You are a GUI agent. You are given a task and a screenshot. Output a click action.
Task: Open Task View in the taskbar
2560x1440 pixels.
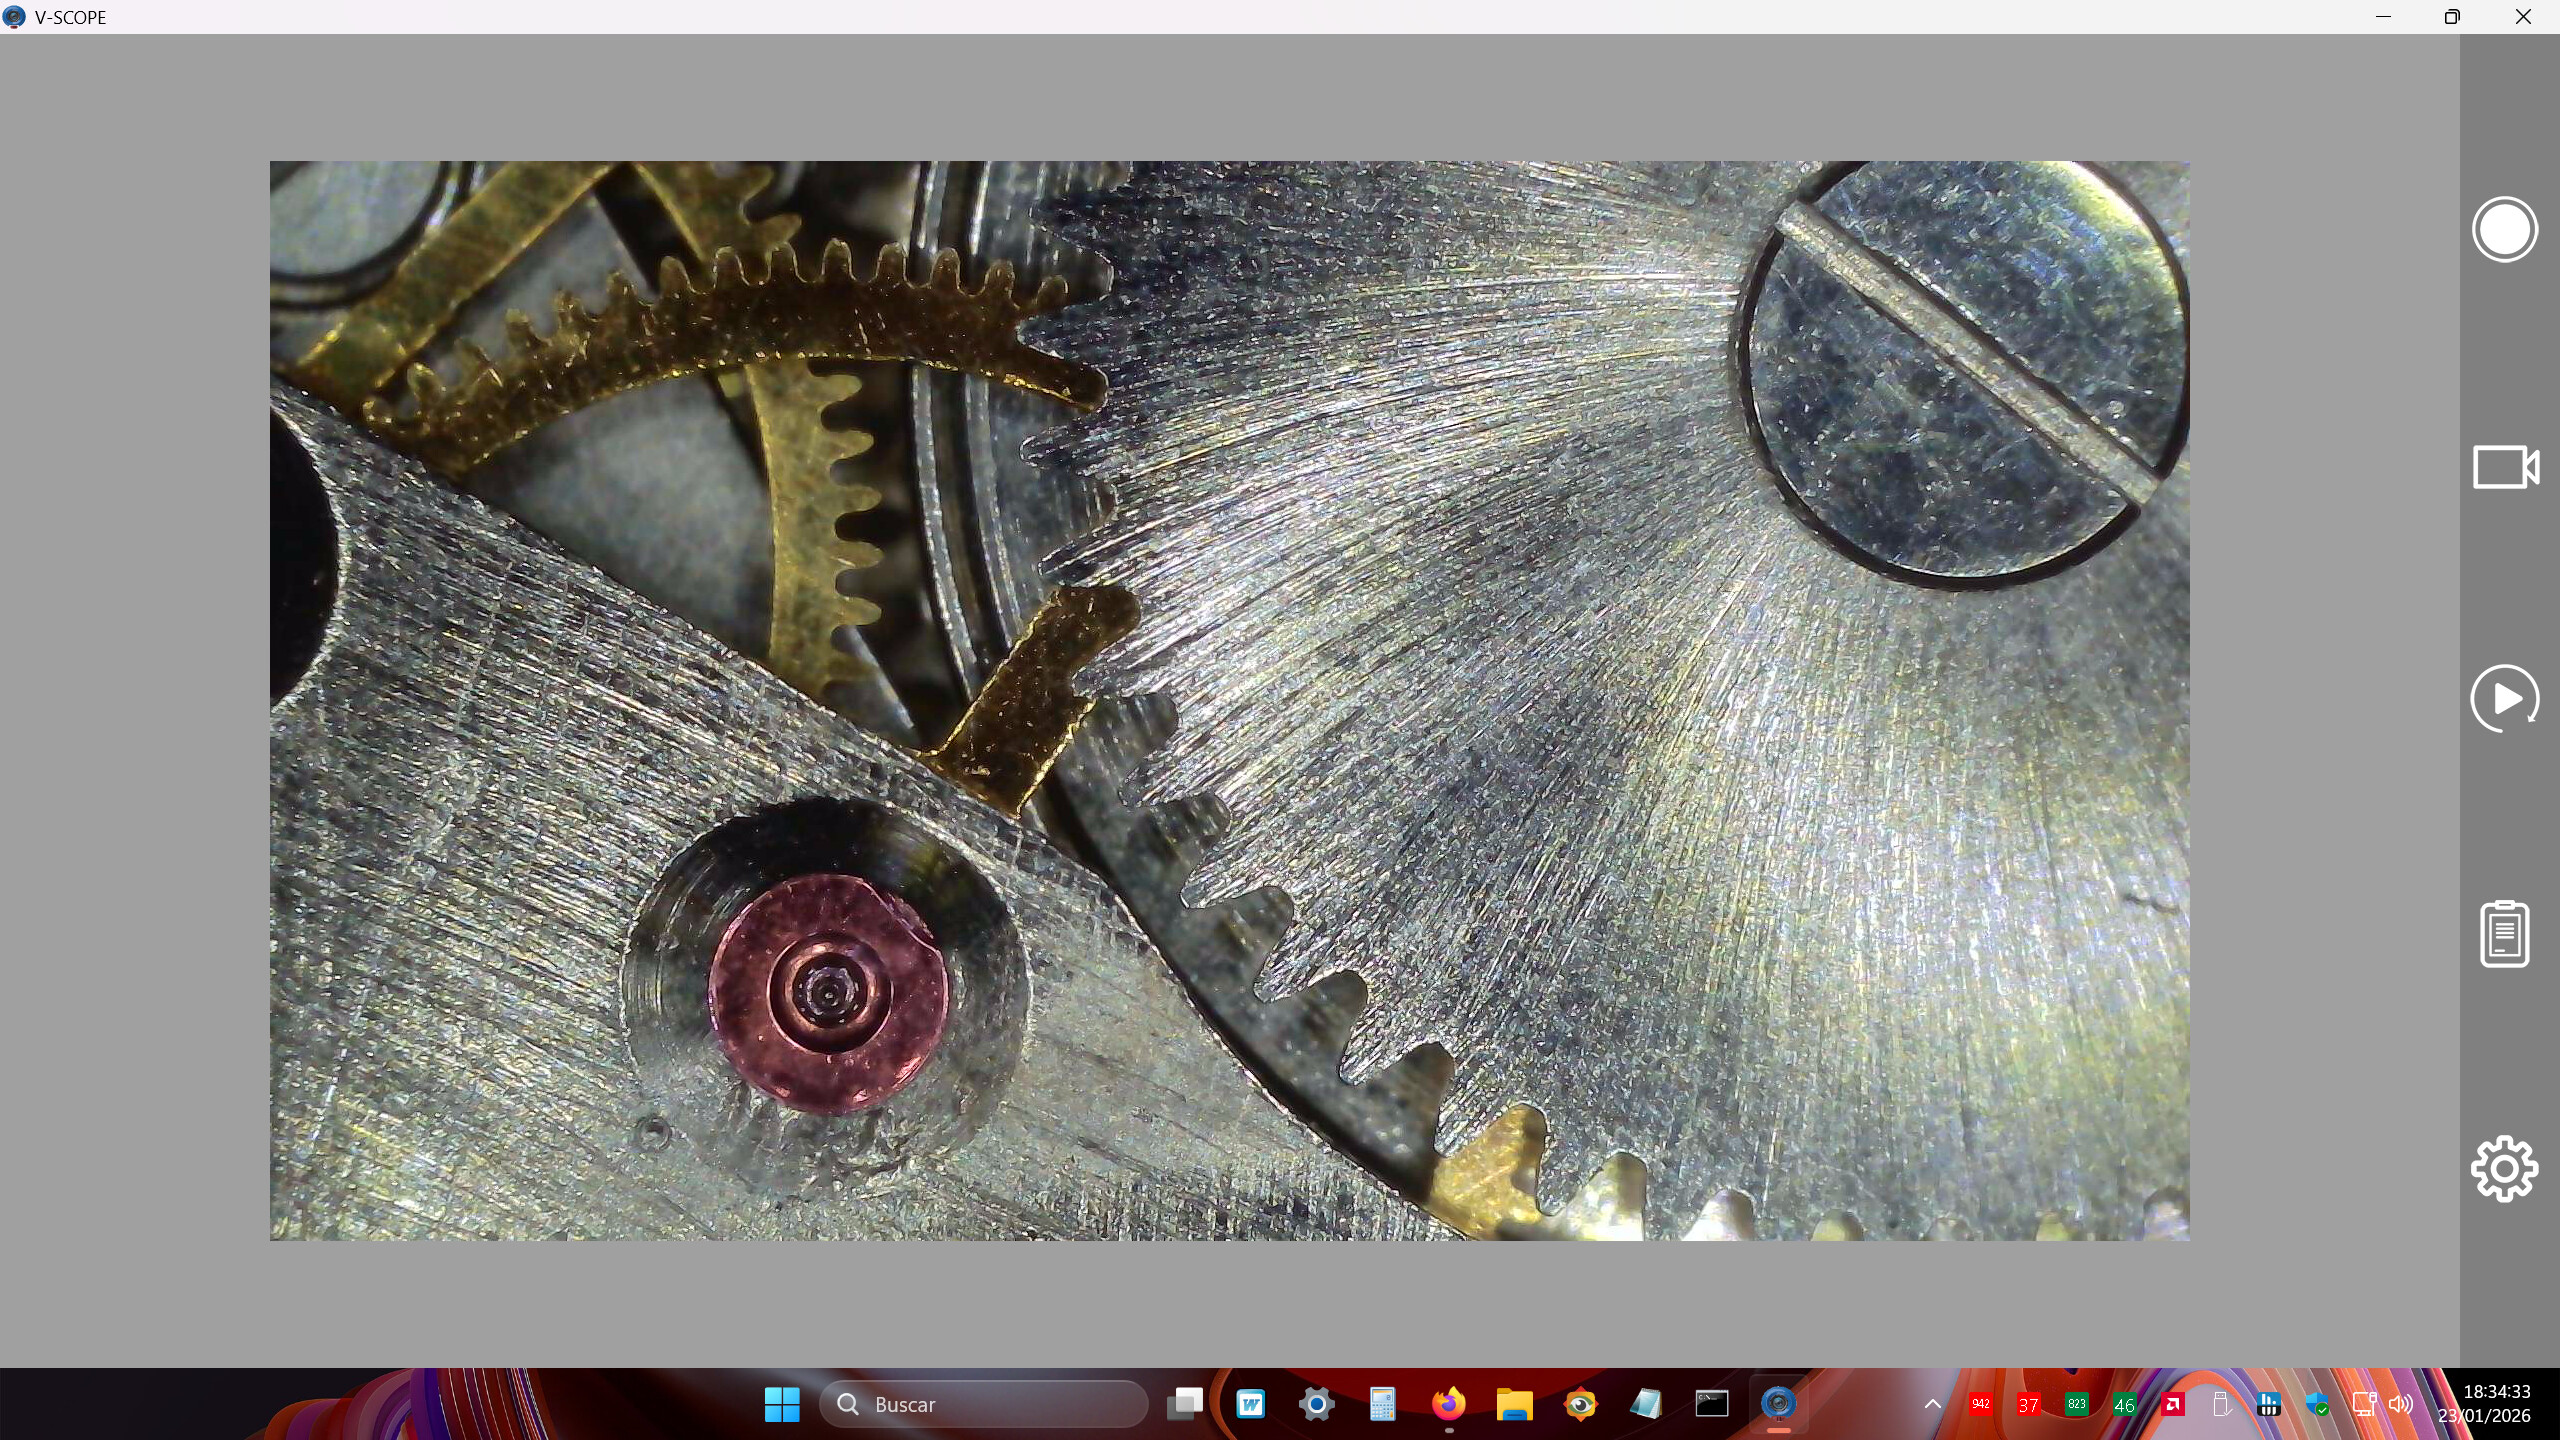coord(1185,1404)
